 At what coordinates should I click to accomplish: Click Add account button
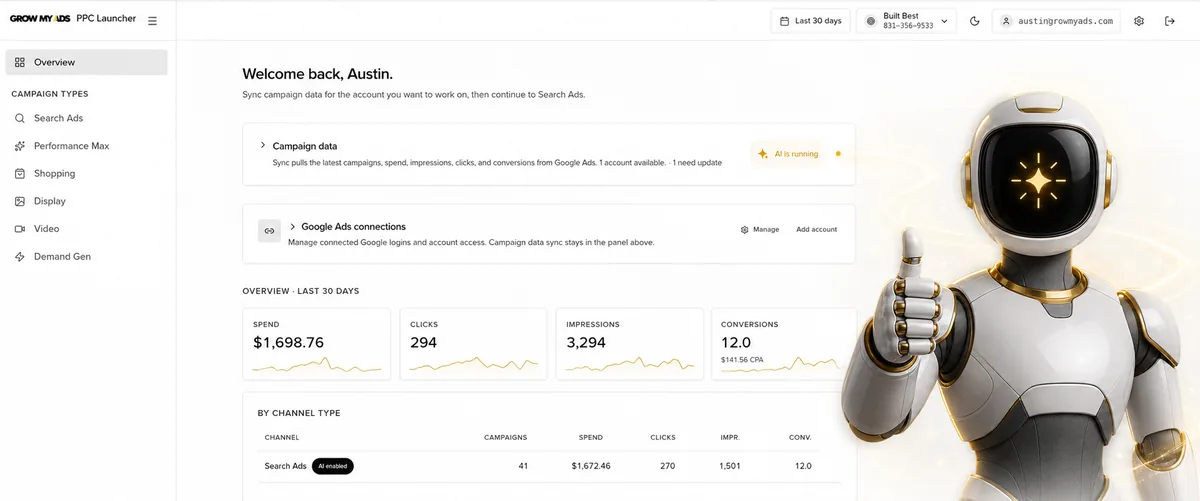coord(816,230)
